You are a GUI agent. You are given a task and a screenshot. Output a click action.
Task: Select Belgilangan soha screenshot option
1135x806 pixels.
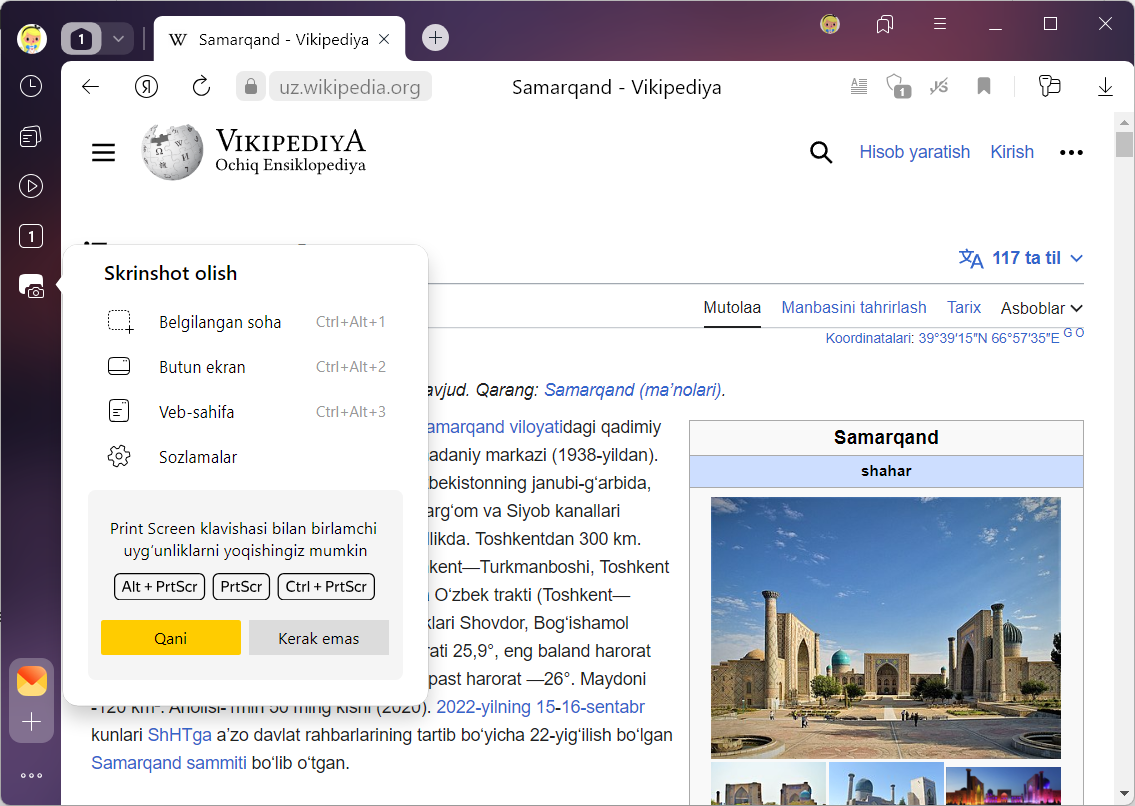220,322
